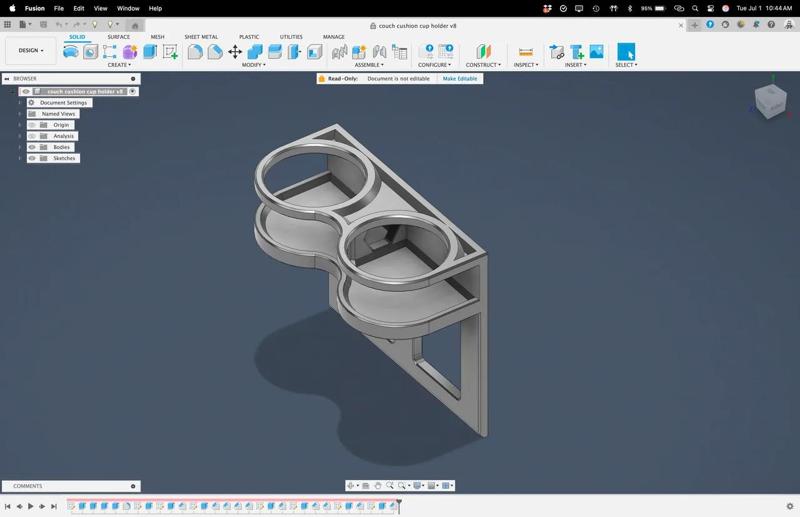This screenshot has width=800, height=517.
Task: Toggle visibility eye for Bodies folder
Action: tap(32, 147)
